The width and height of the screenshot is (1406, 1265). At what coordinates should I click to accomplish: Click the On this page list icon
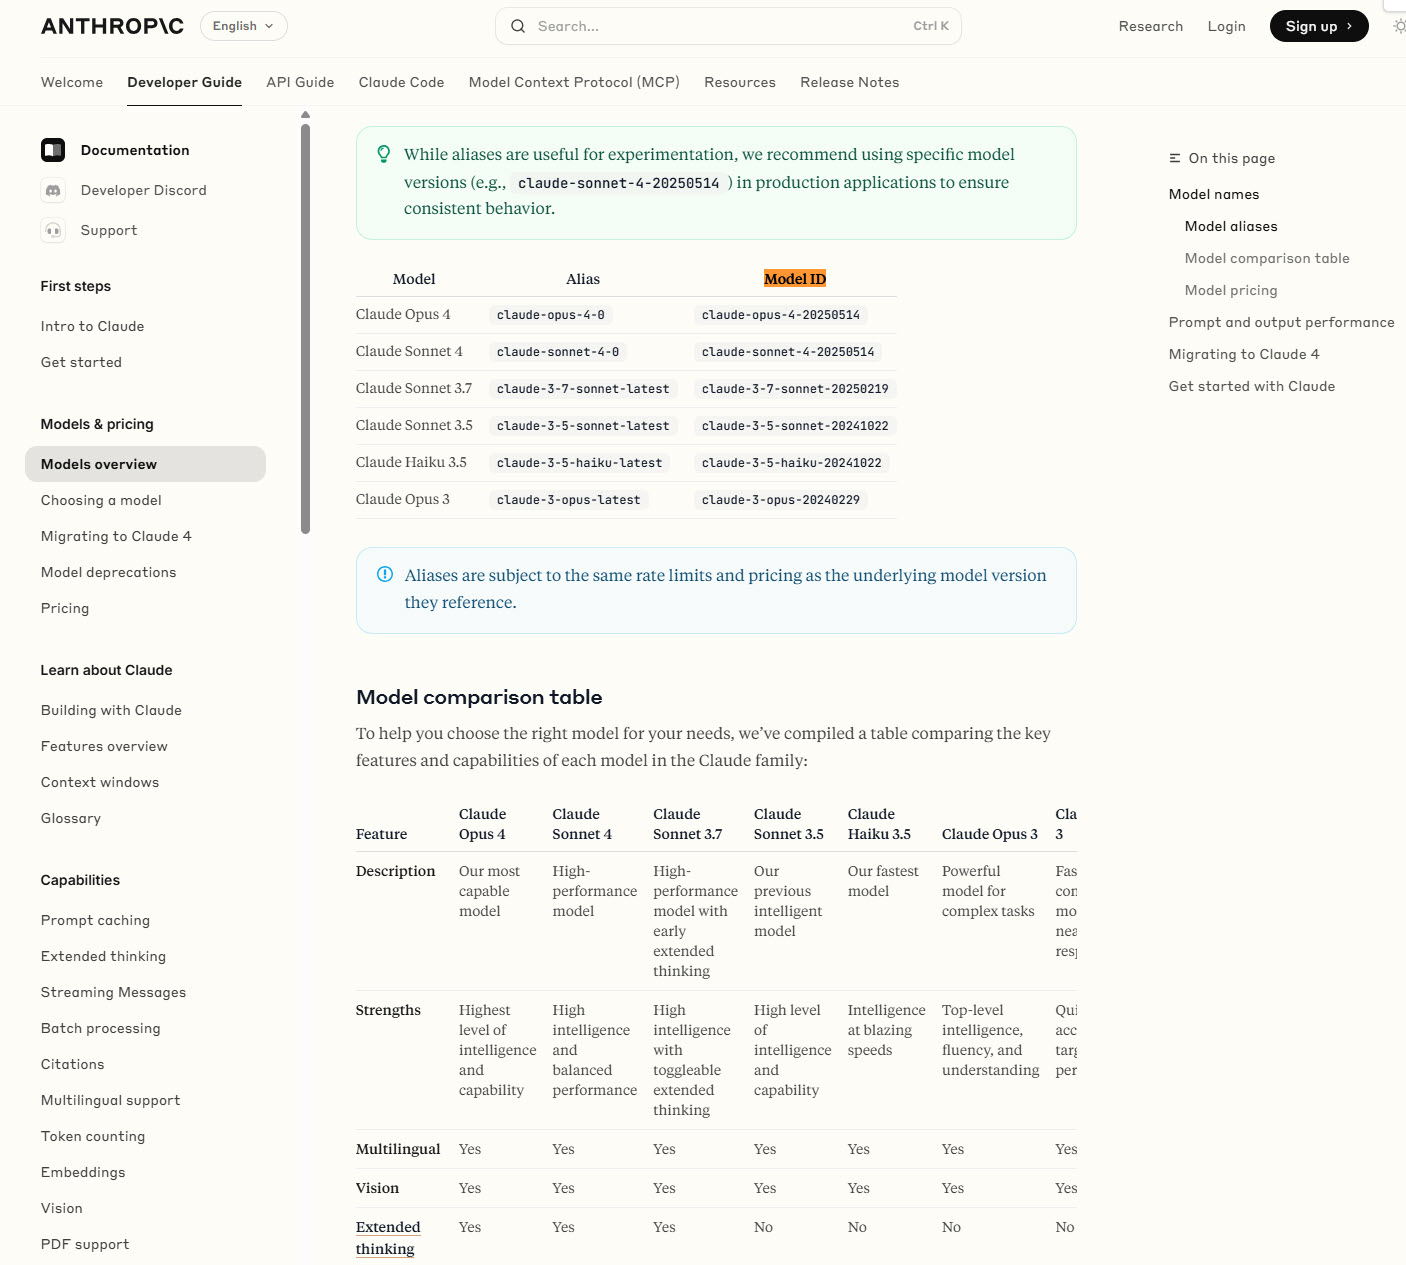tap(1175, 158)
